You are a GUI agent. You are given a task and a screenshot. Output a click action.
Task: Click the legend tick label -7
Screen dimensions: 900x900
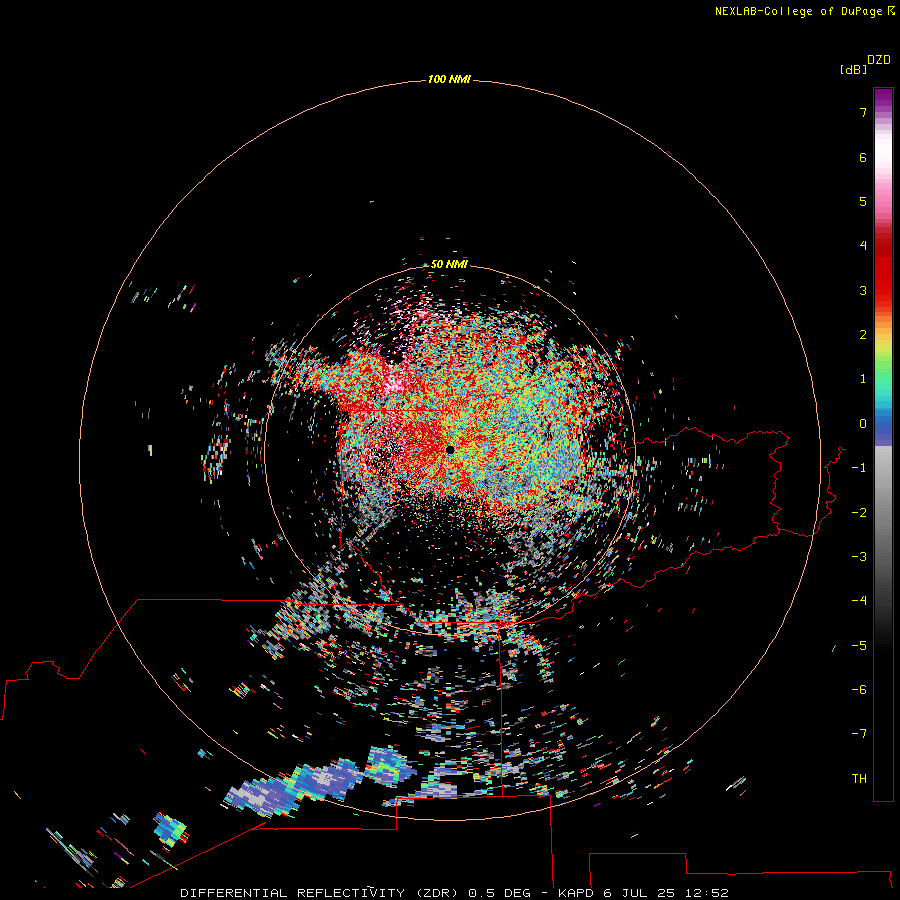click(x=859, y=734)
